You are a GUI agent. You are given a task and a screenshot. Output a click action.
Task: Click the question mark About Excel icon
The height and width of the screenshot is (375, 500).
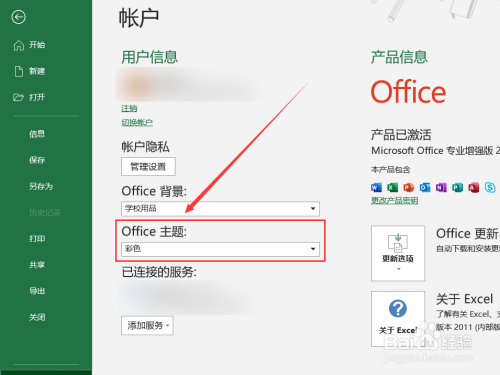click(398, 308)
